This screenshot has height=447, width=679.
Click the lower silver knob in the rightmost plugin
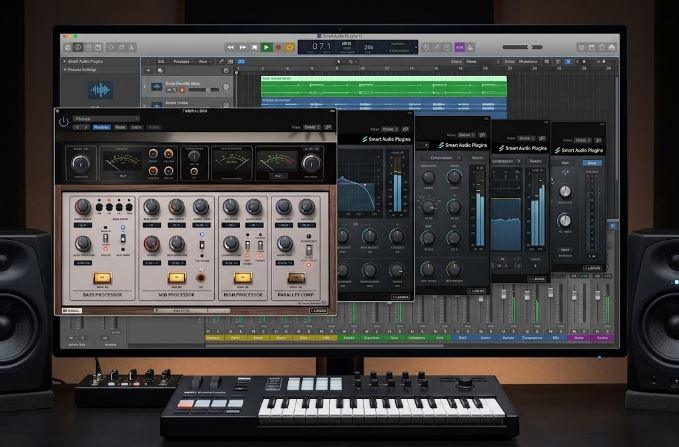[x=565, y=220]
